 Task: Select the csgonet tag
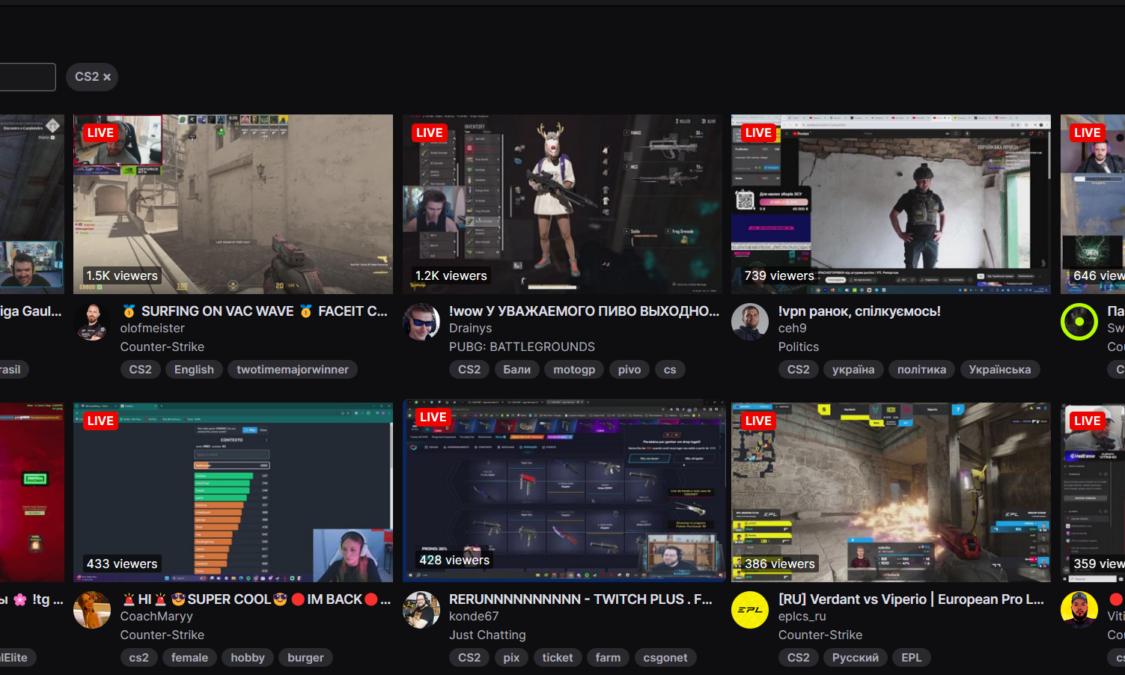click(665, 657)
